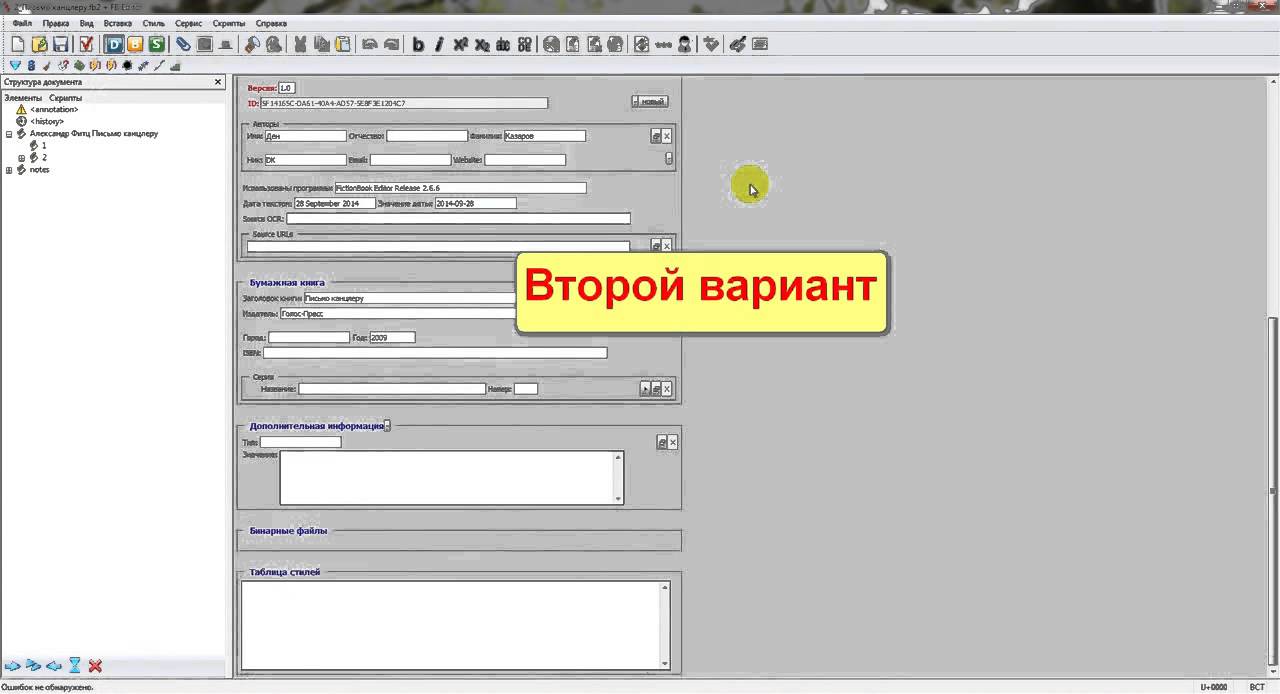Click the Website input field

tap(525, 160)
